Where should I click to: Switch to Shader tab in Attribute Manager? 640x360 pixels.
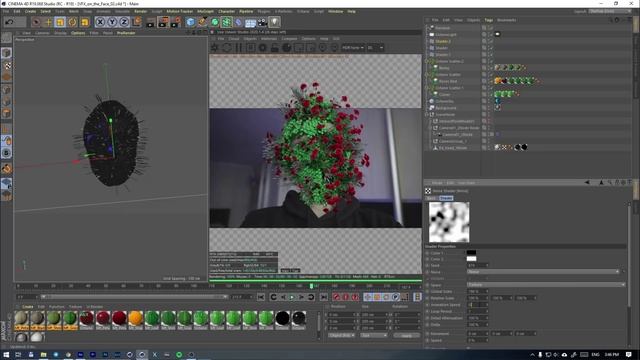pos(446,198)
